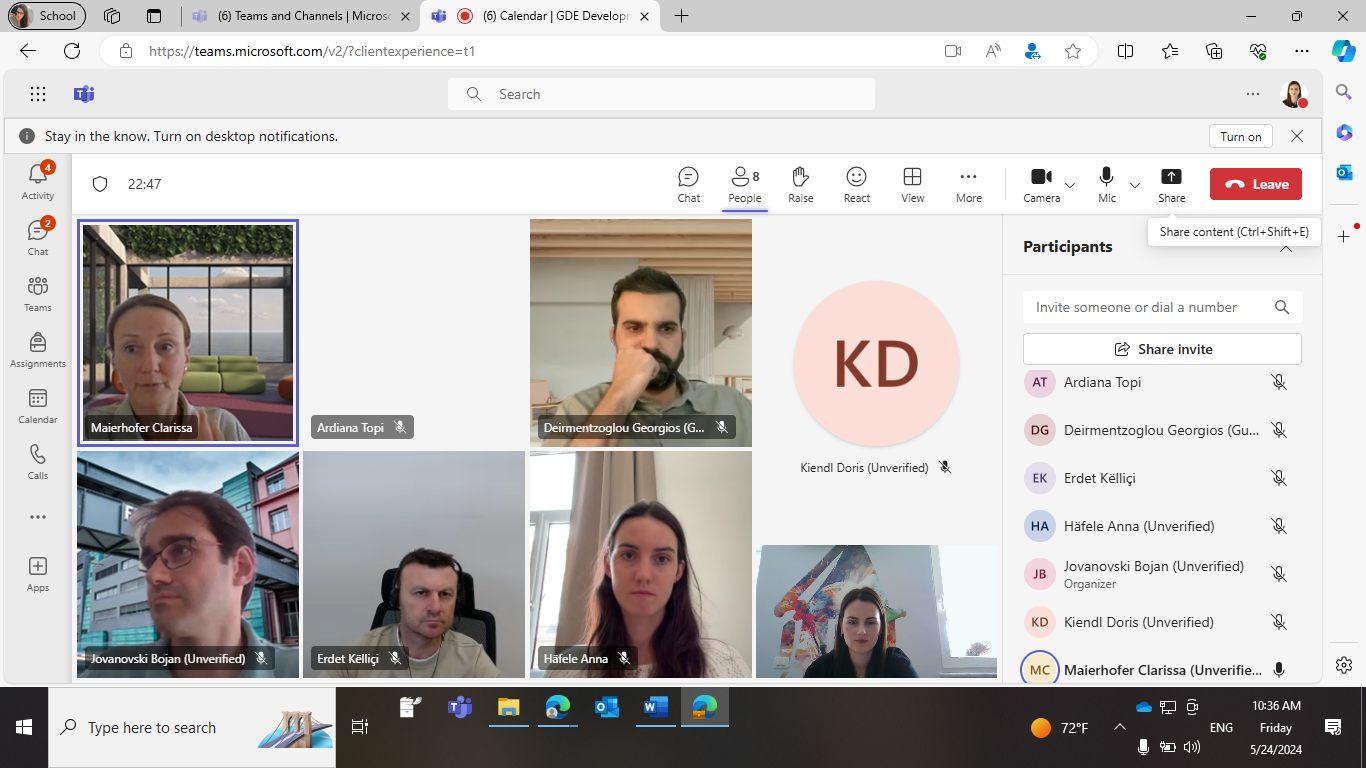Open Calendar in the left sidebar
The width and height of the screenshot is (1366, 768).
click(x=38, y=406)
